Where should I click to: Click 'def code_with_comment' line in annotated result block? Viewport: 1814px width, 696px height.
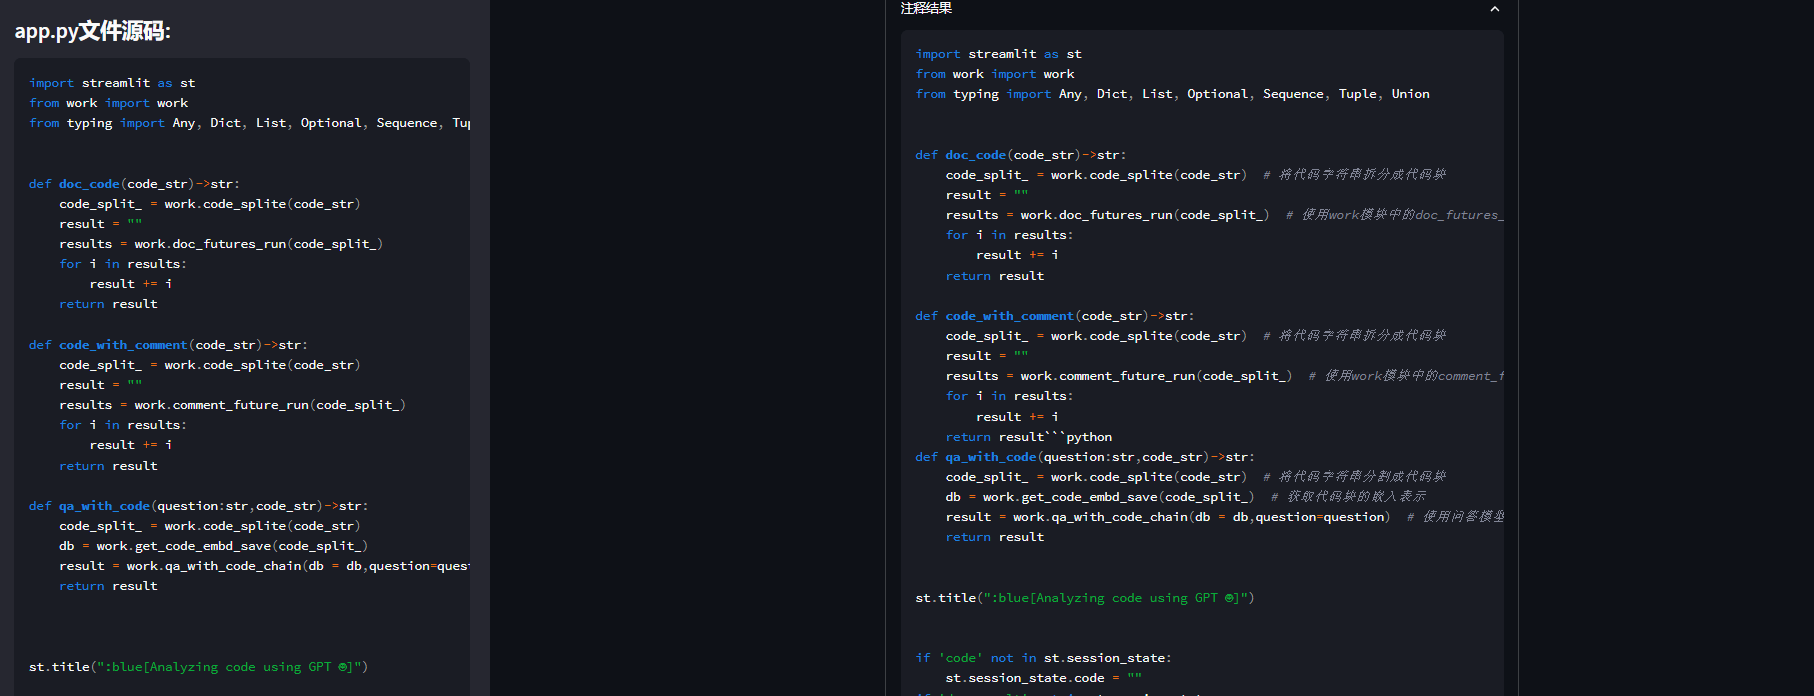point(1054,316)
